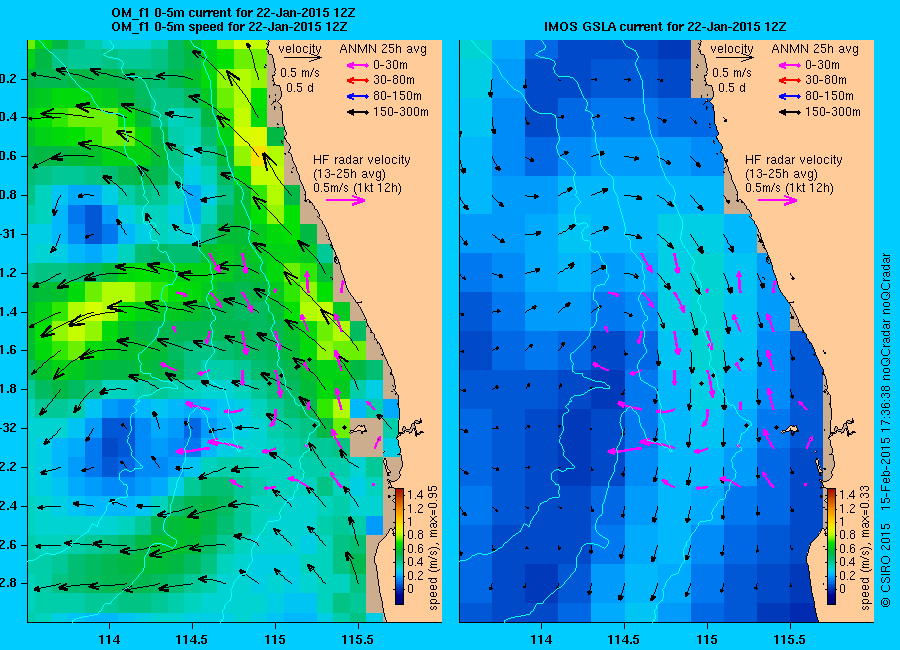The image size is (900, 650).
Task: Click '0.5m/s (1kt 12h)' text on left map
Action: tap(358, 188)
